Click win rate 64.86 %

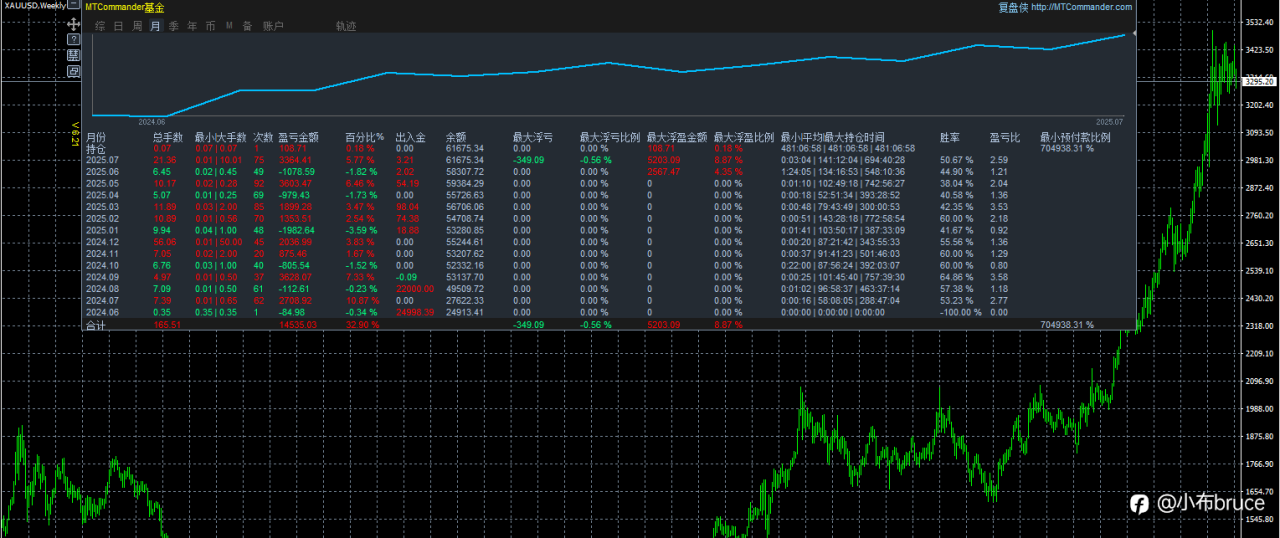956,277
